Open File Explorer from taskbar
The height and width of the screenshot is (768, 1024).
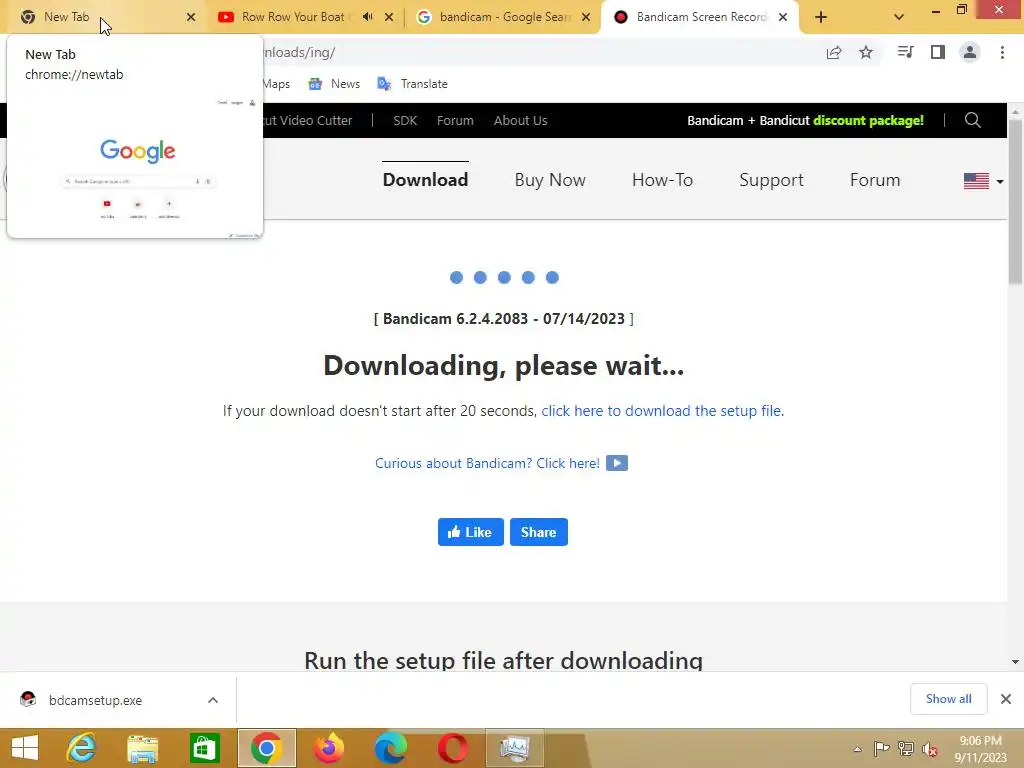[x=142, y=748]
